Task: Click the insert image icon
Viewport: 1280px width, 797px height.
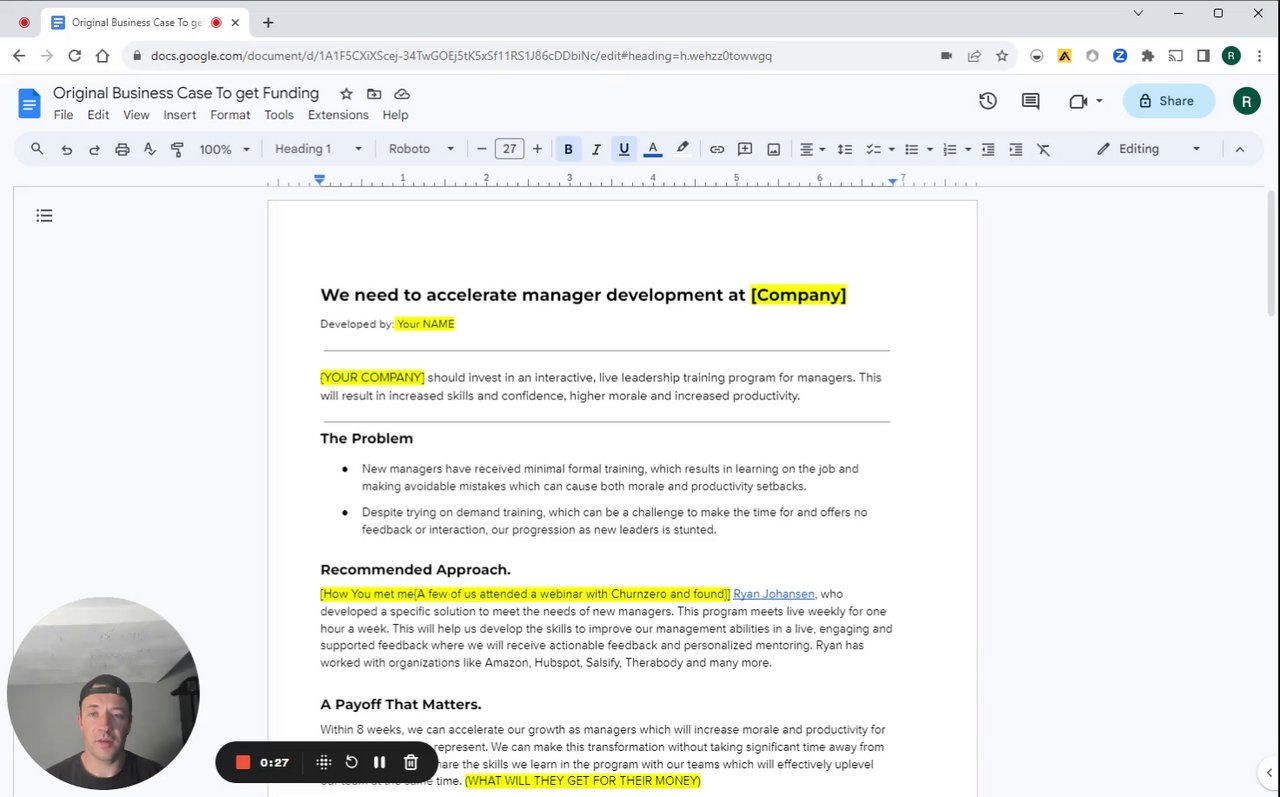Action: pyautogui.click(x=773, y=149)
